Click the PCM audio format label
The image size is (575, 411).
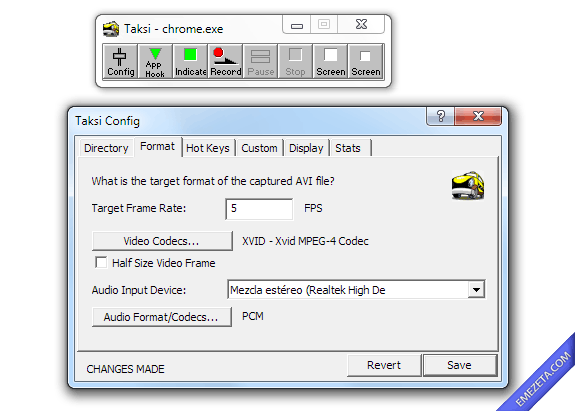point(253,316)
